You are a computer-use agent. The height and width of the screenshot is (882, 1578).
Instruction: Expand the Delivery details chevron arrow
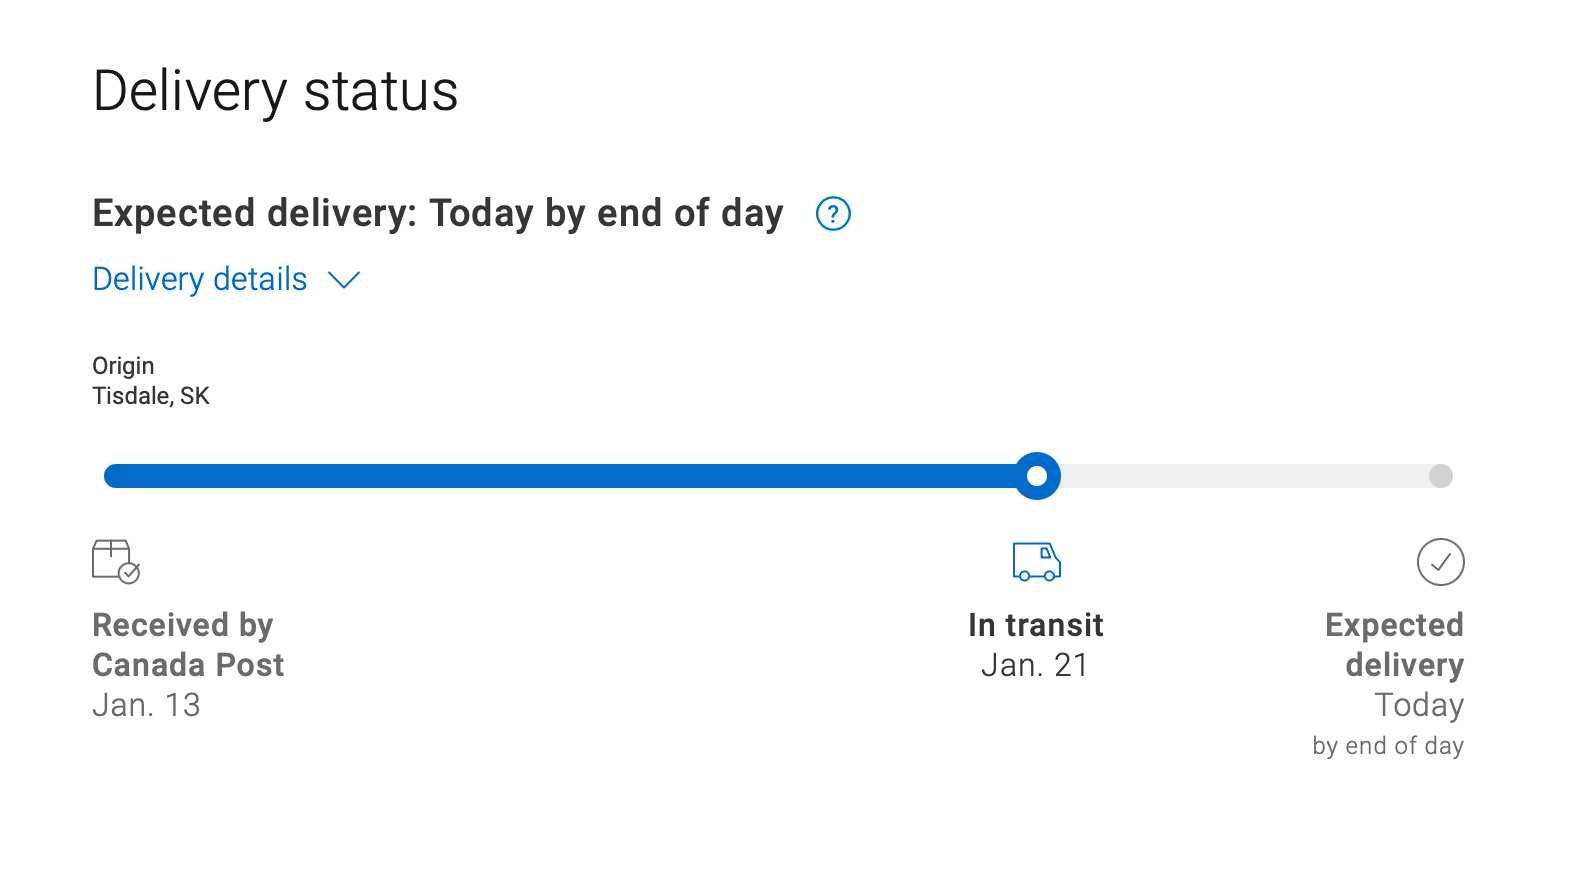pyautogui.click(x=344, y=280)
